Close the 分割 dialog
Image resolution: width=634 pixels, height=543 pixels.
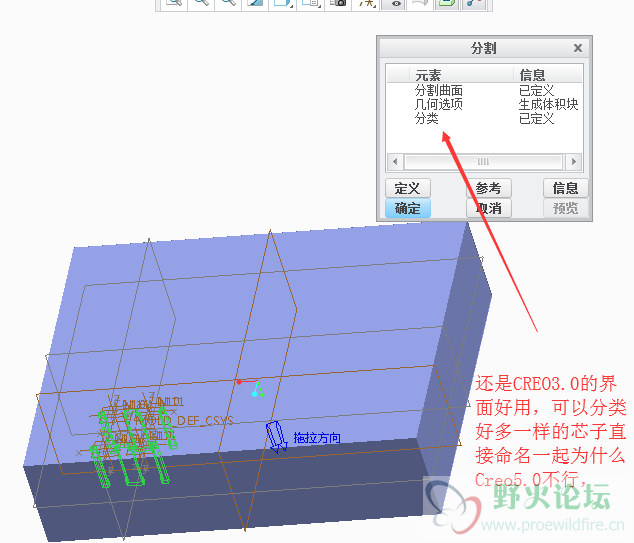click(x=578, y=48)
